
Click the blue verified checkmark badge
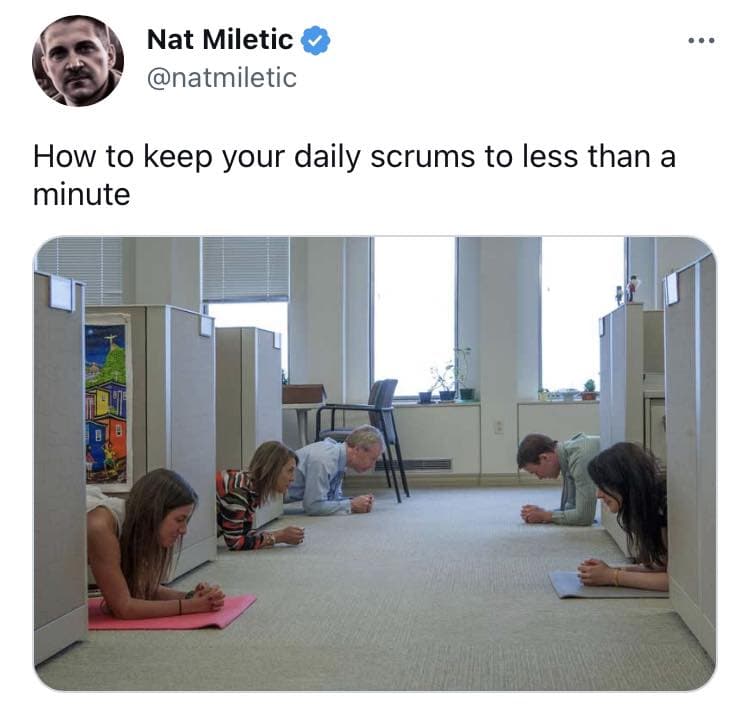pyautogui.click(x=315, y=40)
